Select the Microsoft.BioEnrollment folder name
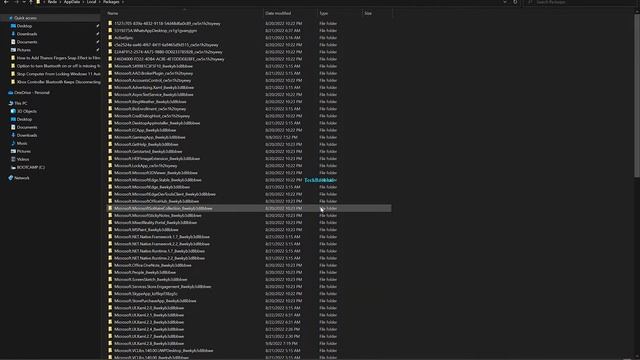This screenshot has height=360, width=640. click(x=150, y=109)
